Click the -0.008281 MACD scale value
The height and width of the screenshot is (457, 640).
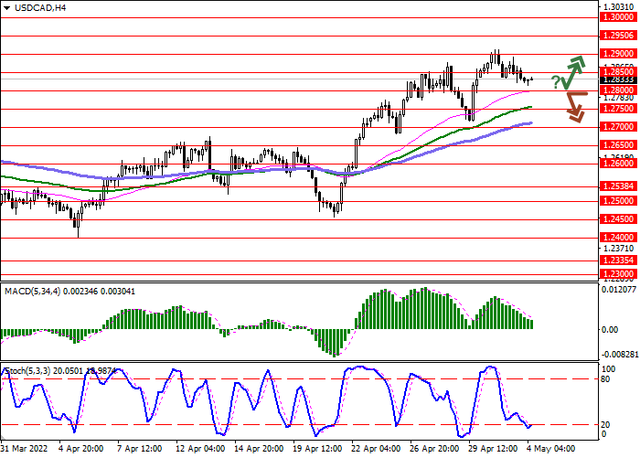[x=619, y=355]
